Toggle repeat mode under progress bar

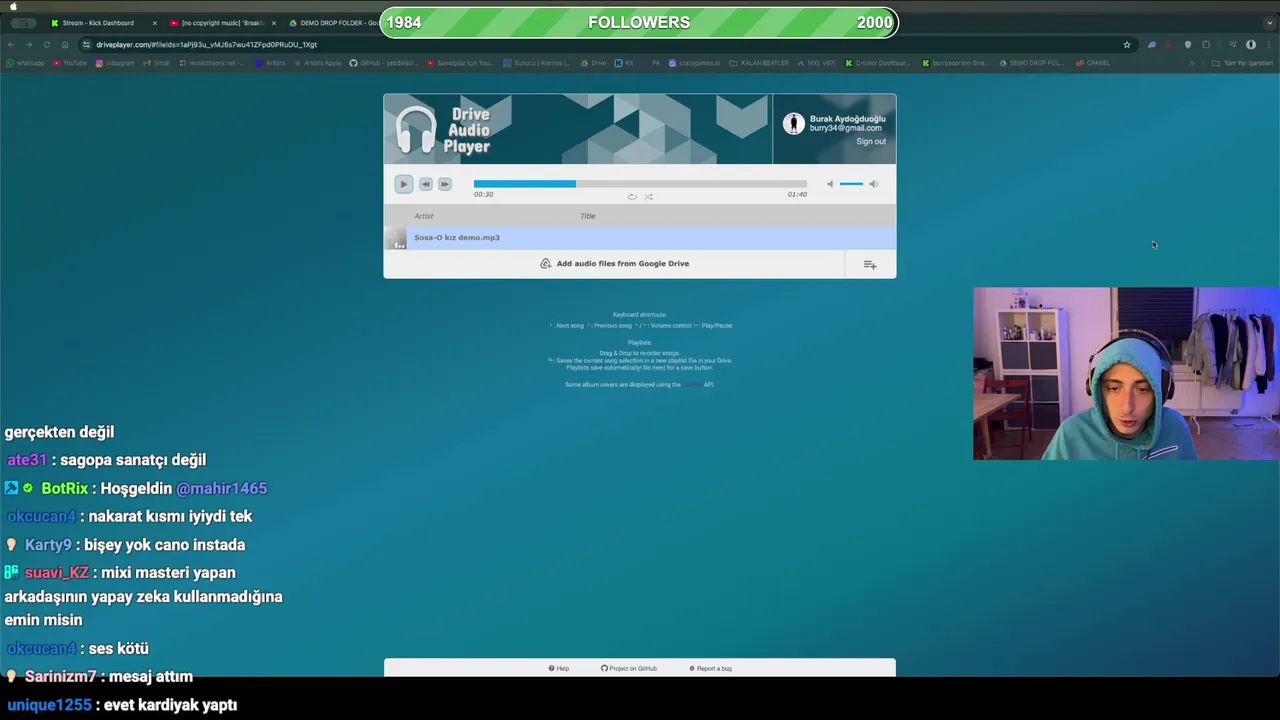click(632, 196)
